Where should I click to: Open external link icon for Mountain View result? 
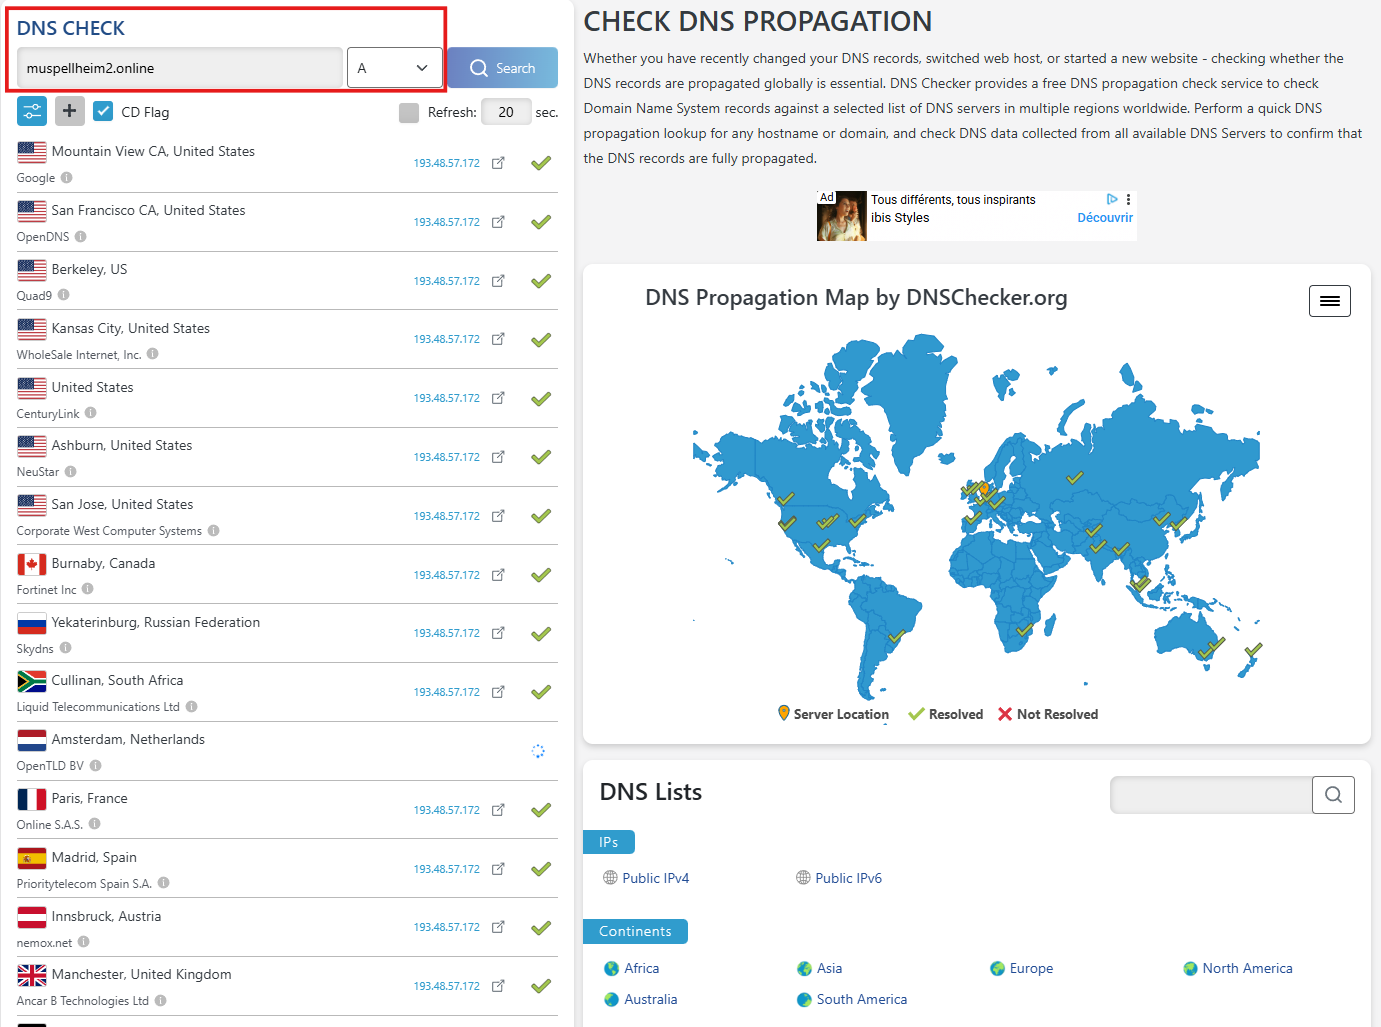click(498, 163)
